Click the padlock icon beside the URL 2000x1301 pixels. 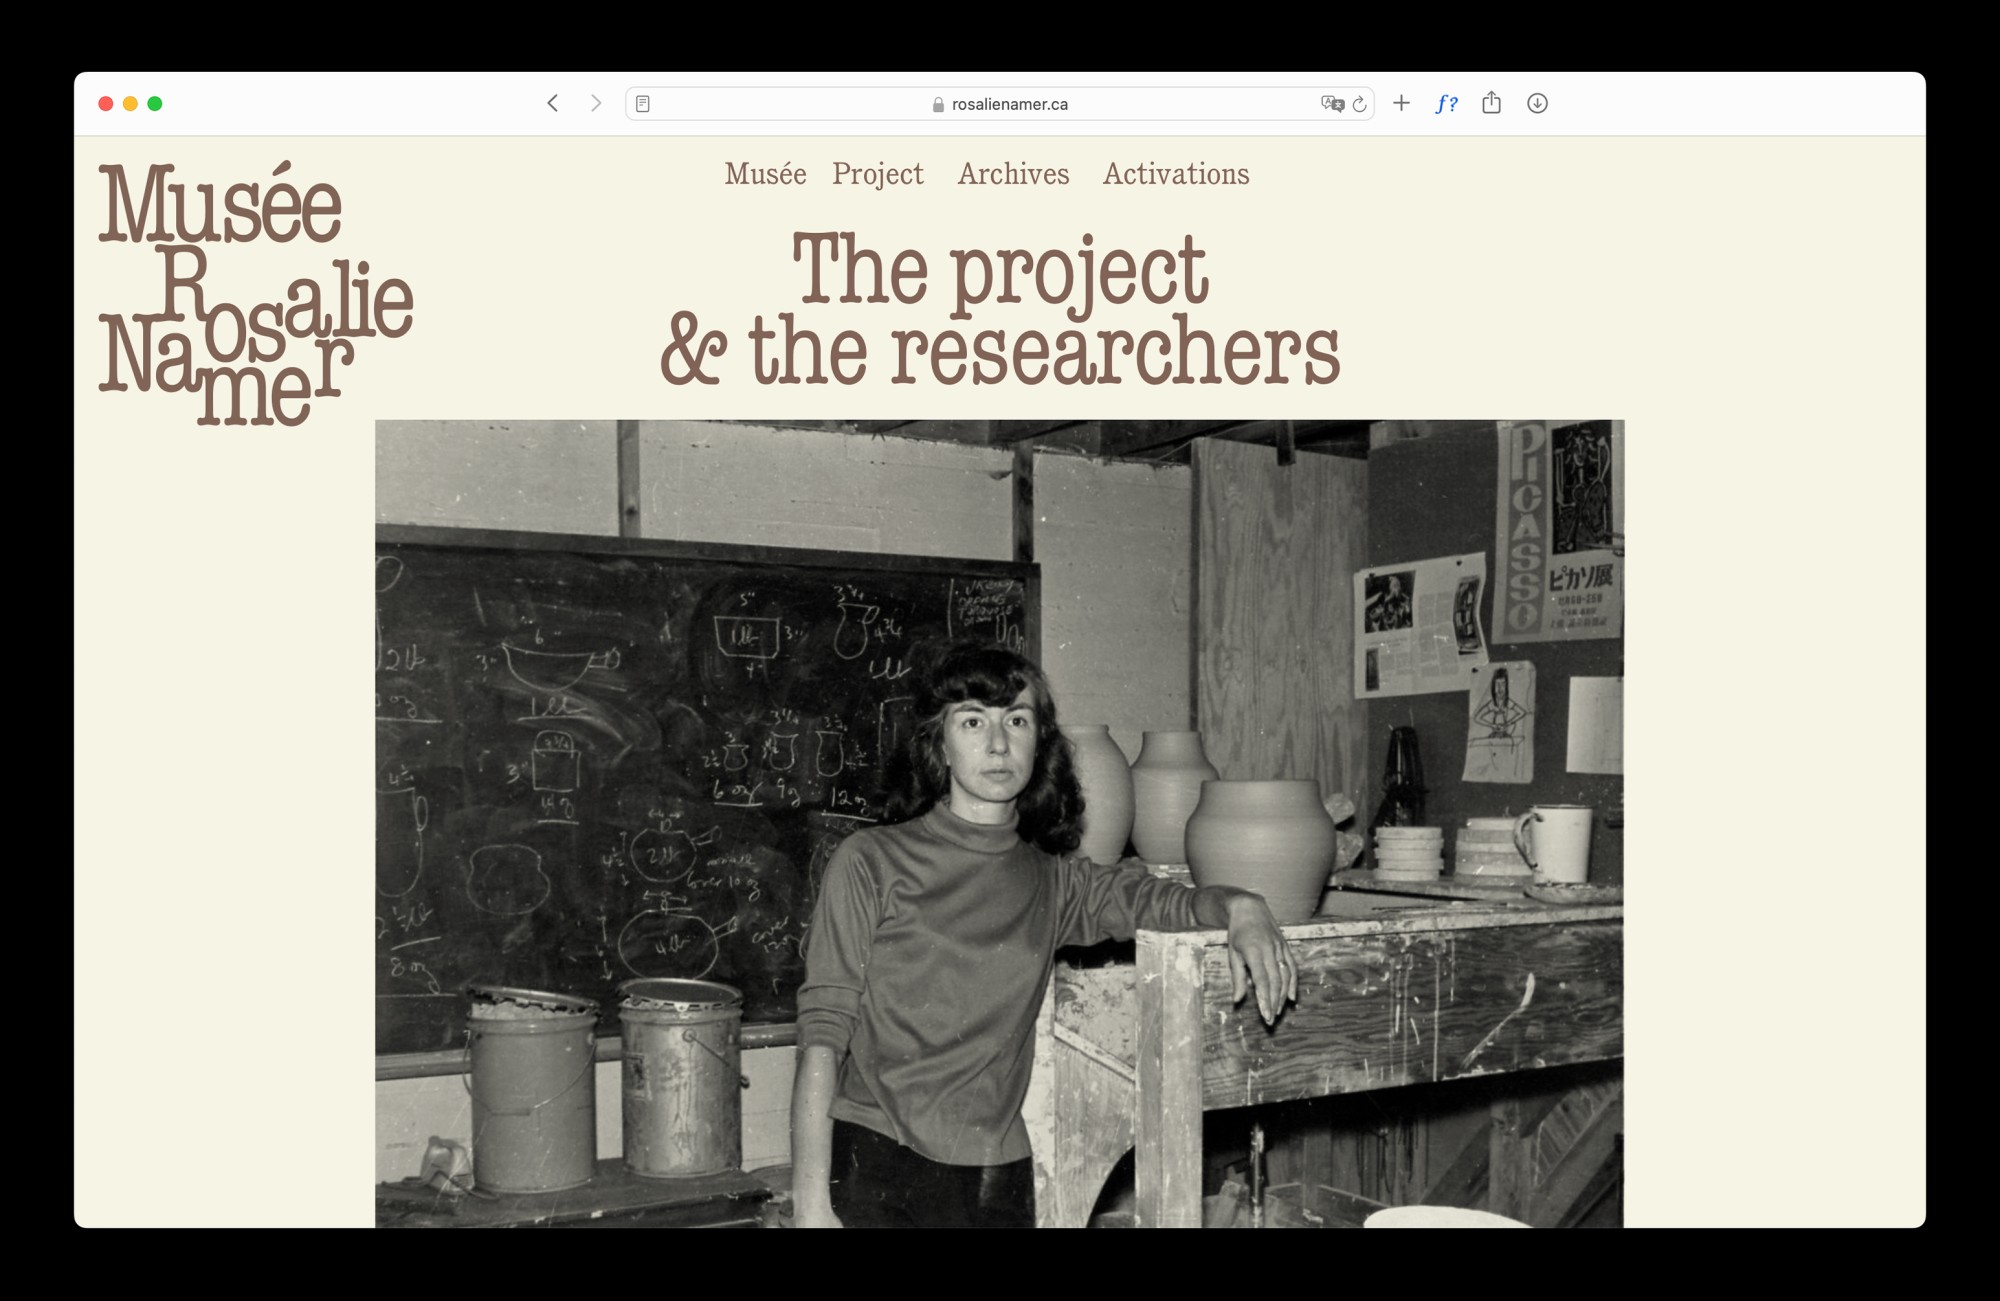(938, 104)
